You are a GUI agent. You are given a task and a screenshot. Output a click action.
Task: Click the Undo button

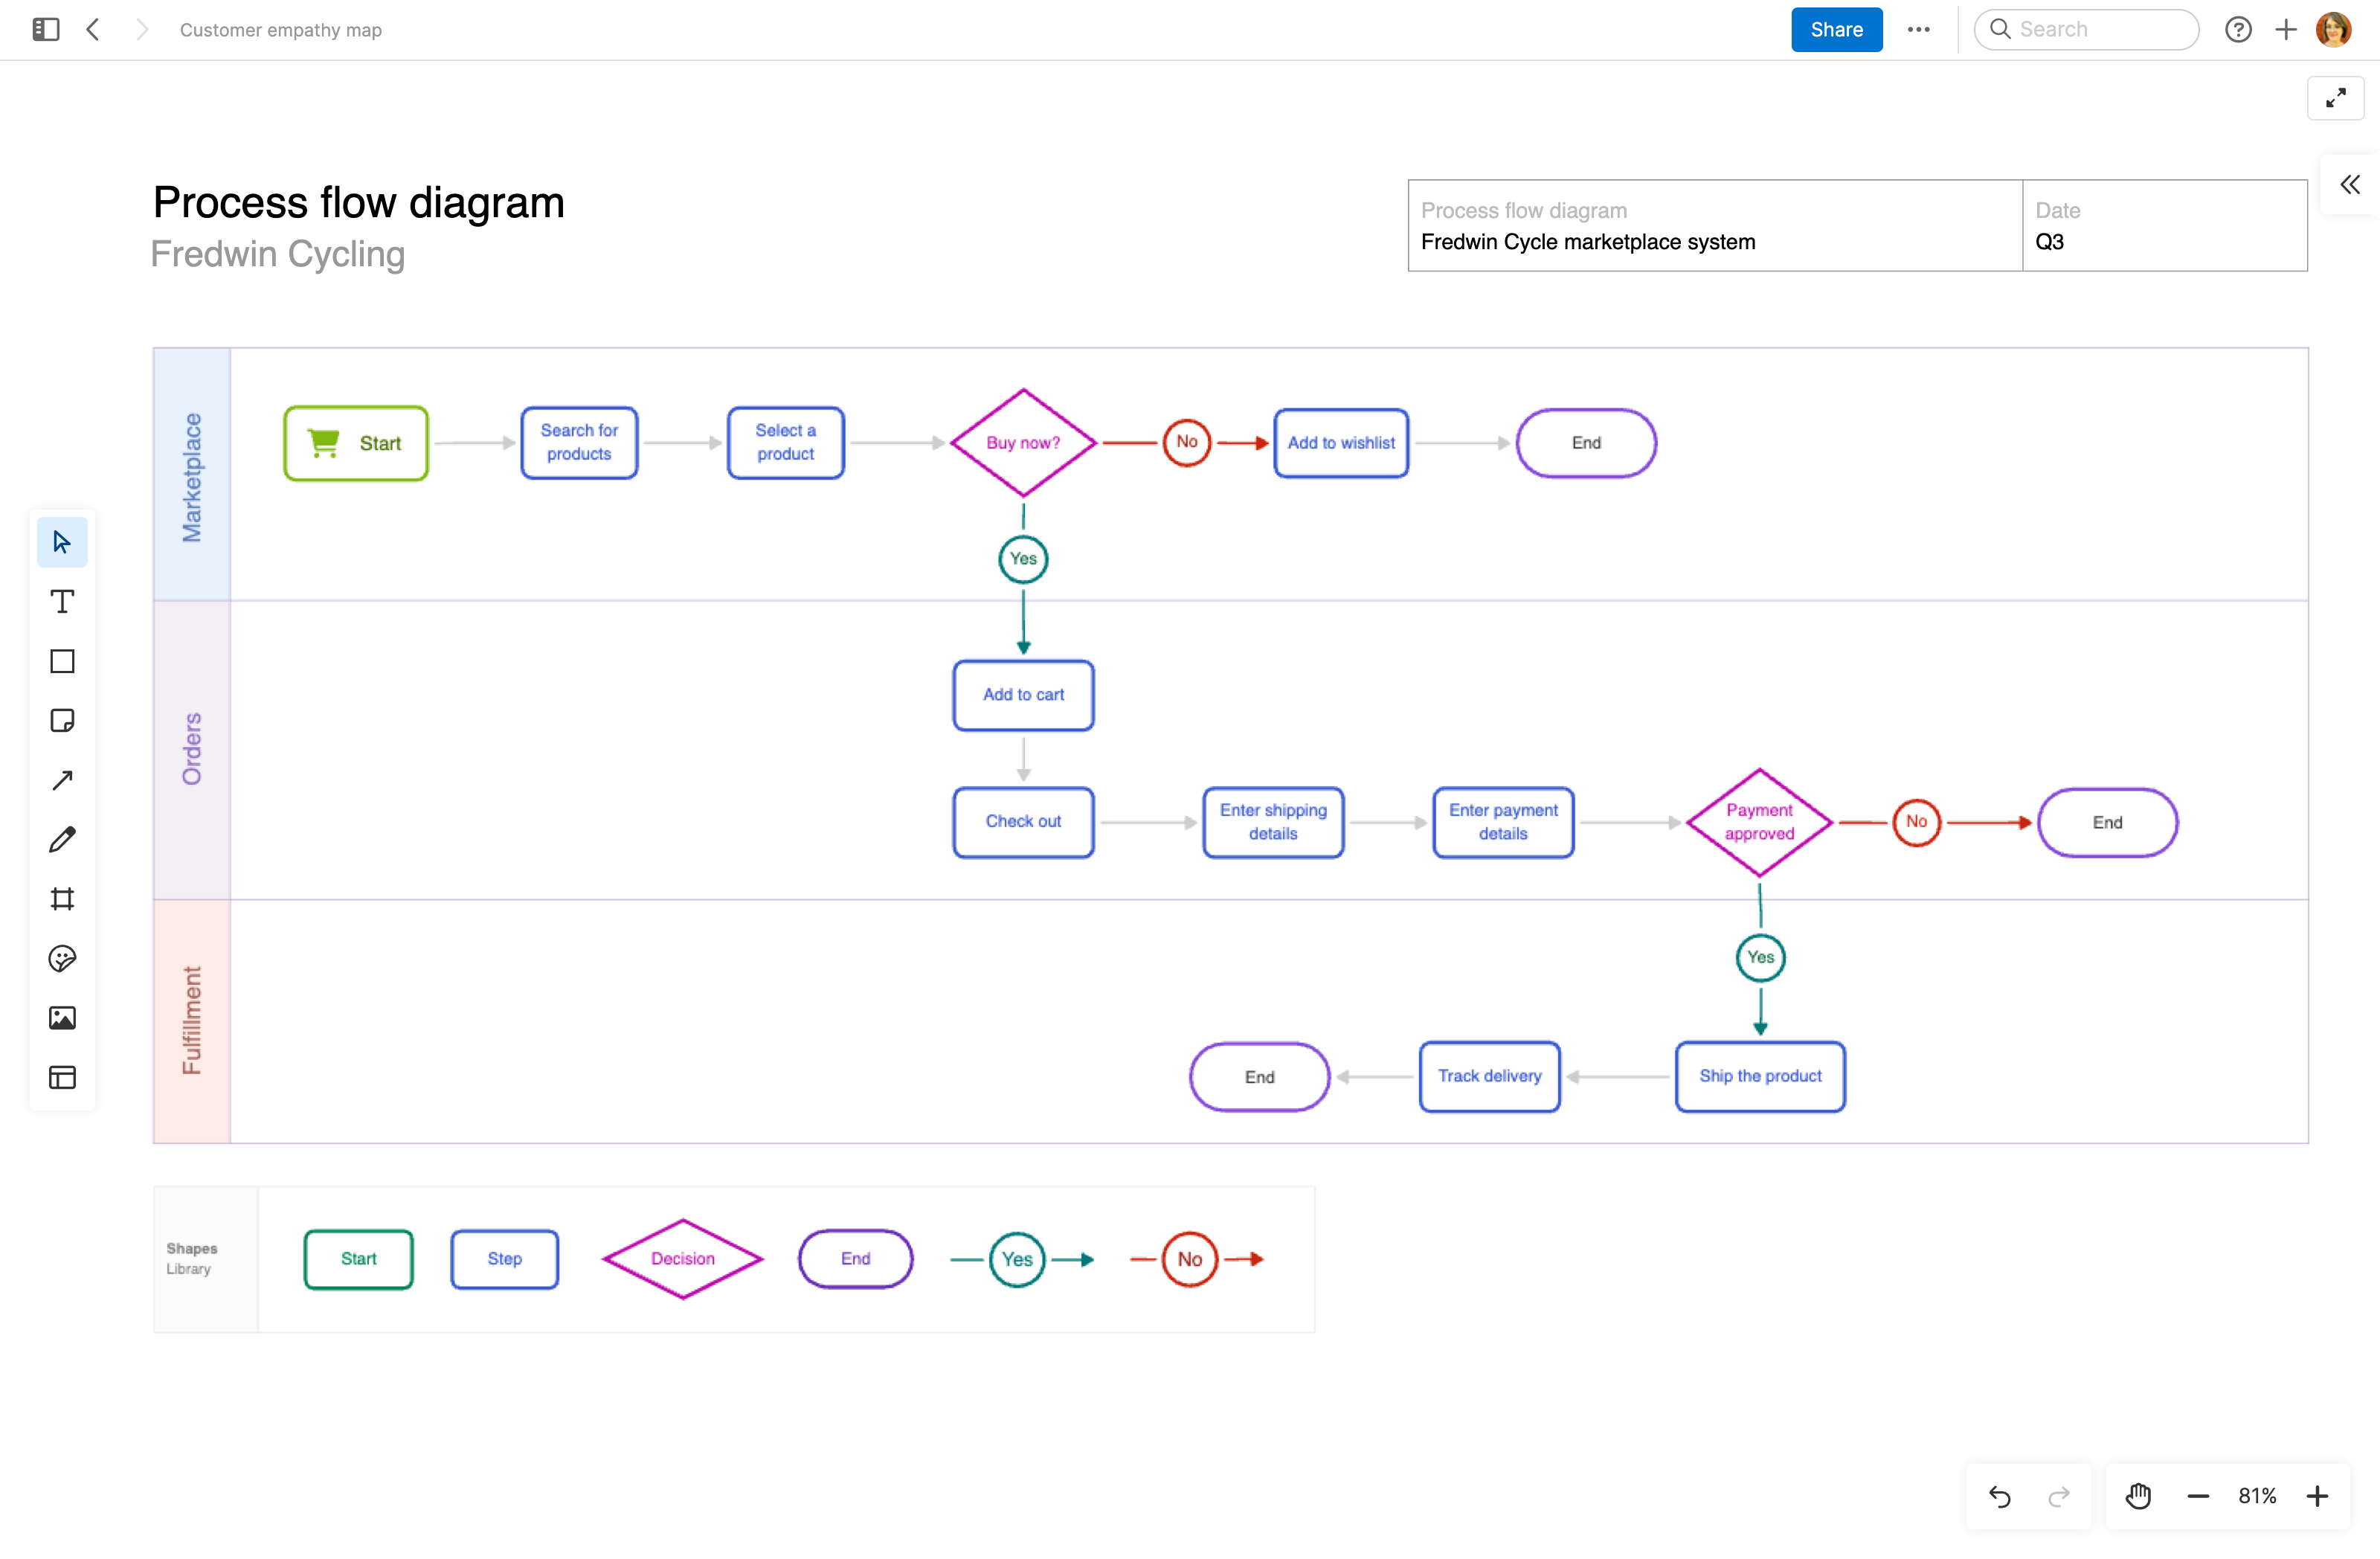click(2000, 1495)
